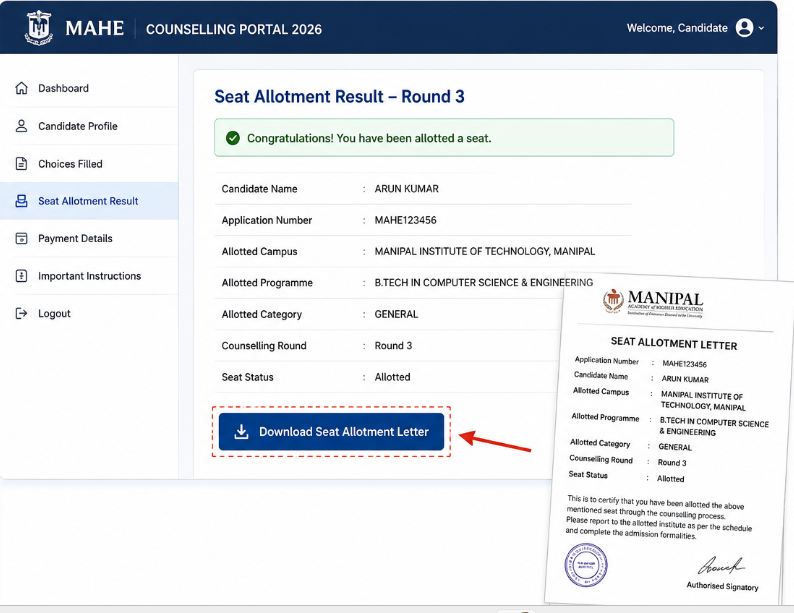Click the Logout exit icon

pos(21,313)
